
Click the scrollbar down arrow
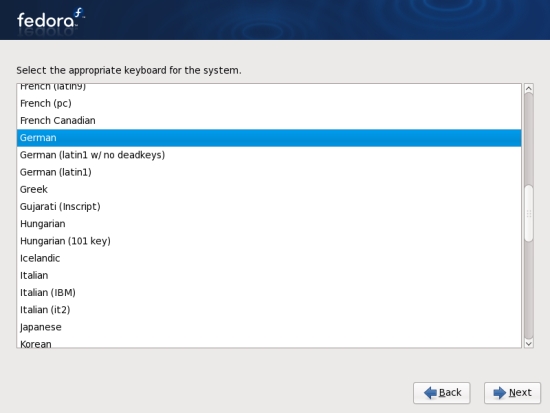click(529, 344)
